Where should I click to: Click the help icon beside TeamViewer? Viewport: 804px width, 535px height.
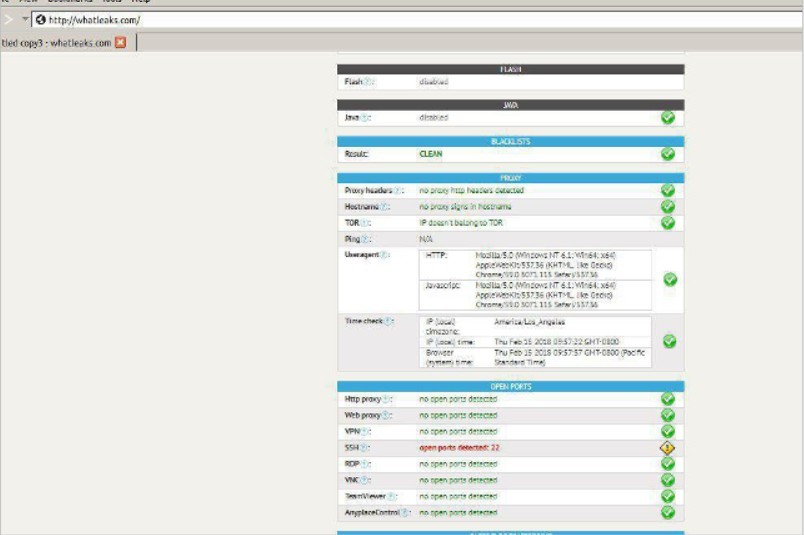tap(392, 496)
